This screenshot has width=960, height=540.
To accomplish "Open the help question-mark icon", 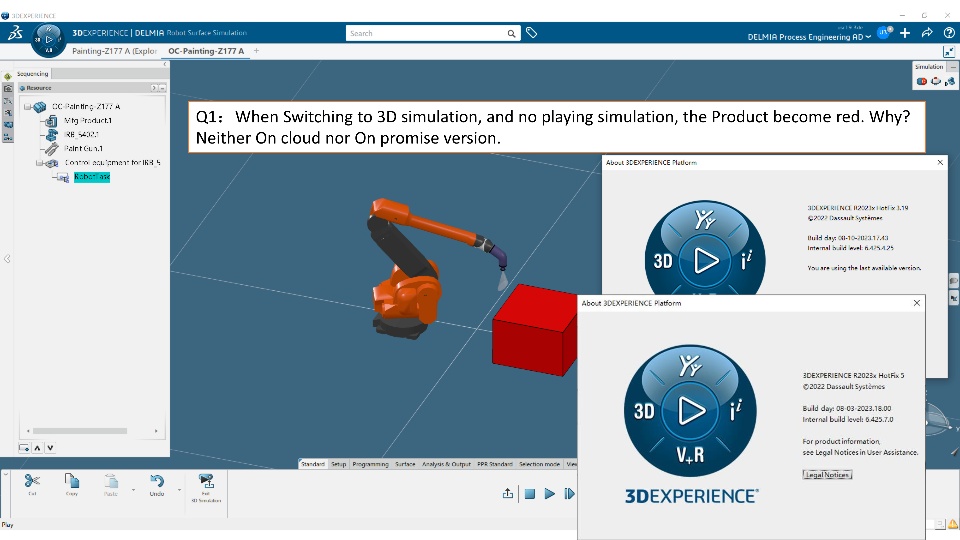I will (x=949, y=33).
